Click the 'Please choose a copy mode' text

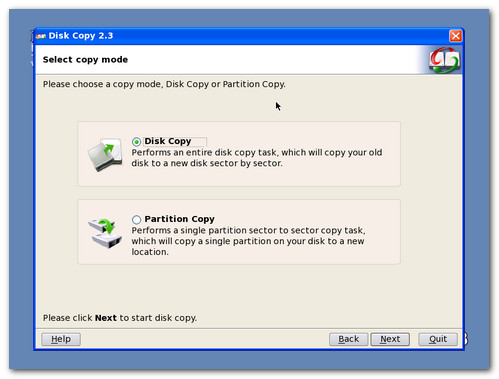click(164, 84)
